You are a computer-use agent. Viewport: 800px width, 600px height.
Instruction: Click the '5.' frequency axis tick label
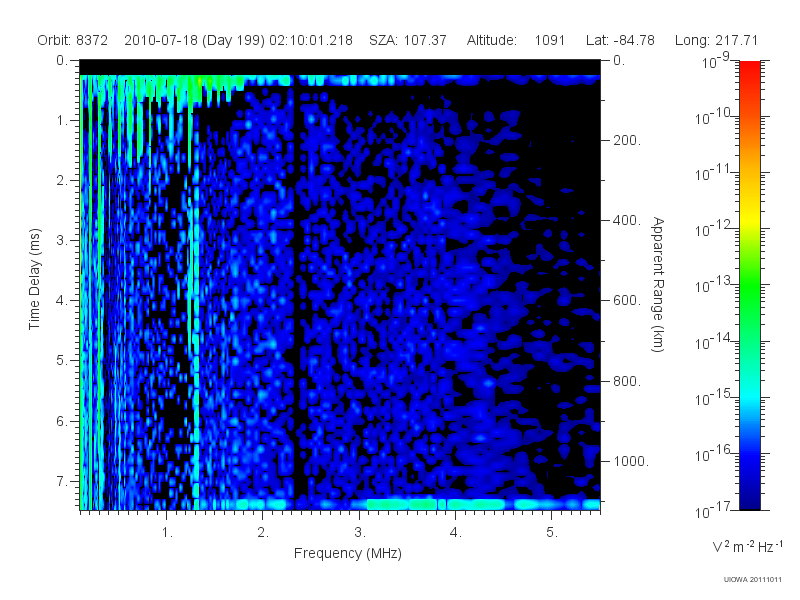(x=552, y=533)
